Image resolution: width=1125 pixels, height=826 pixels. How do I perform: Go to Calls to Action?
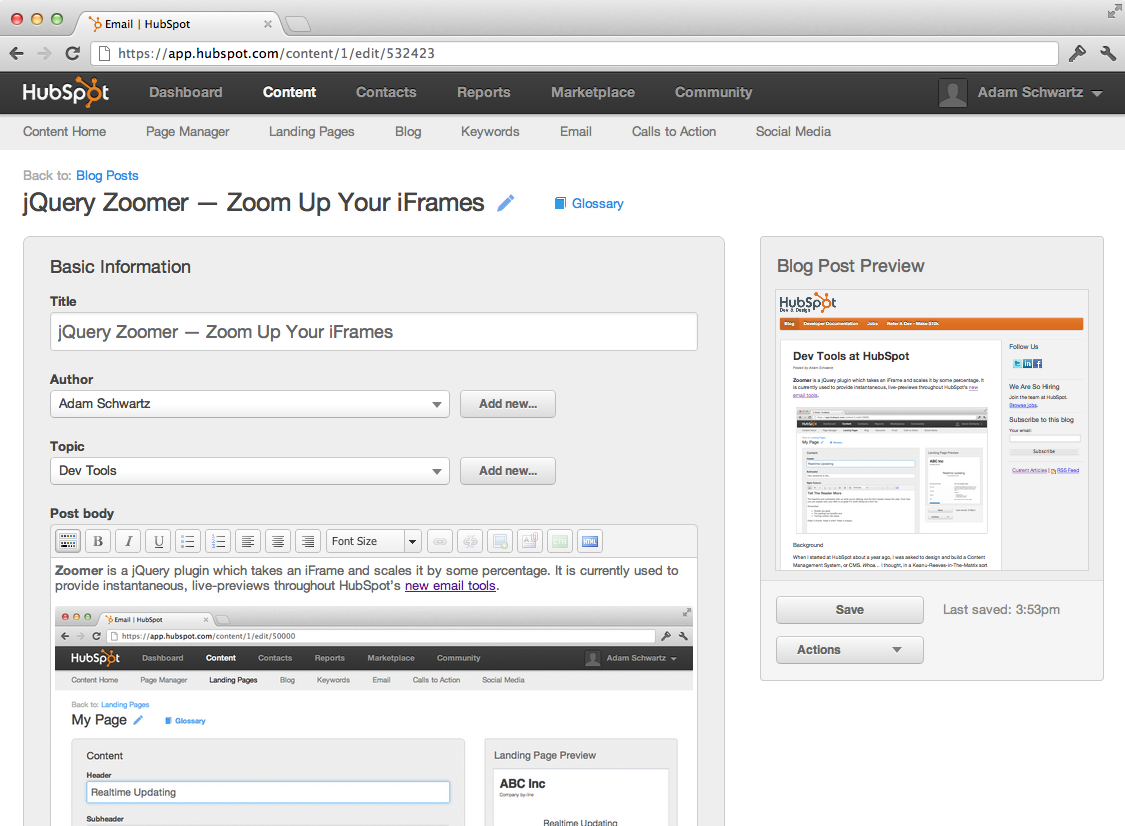pos(674,132)
